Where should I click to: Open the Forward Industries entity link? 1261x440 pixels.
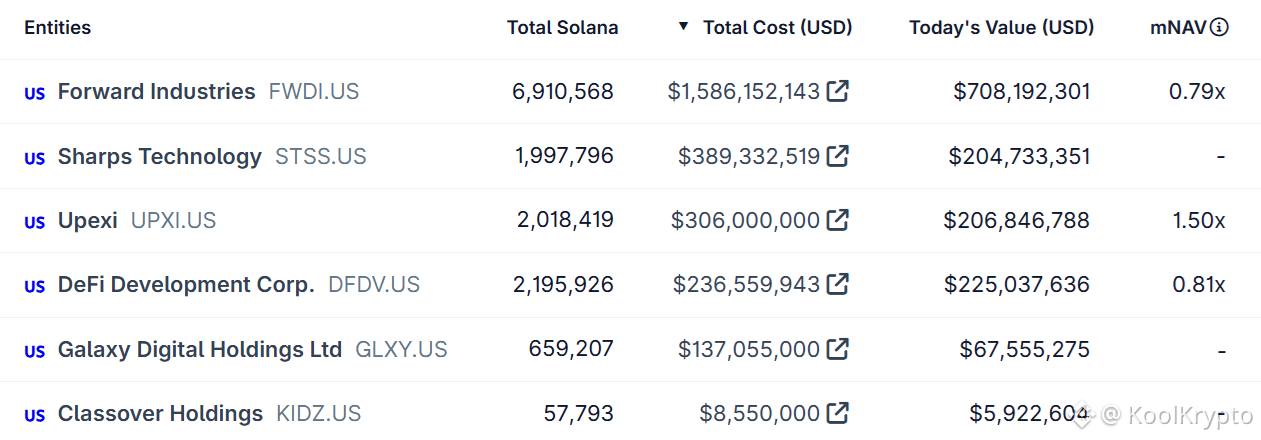[x=156, y=92]
